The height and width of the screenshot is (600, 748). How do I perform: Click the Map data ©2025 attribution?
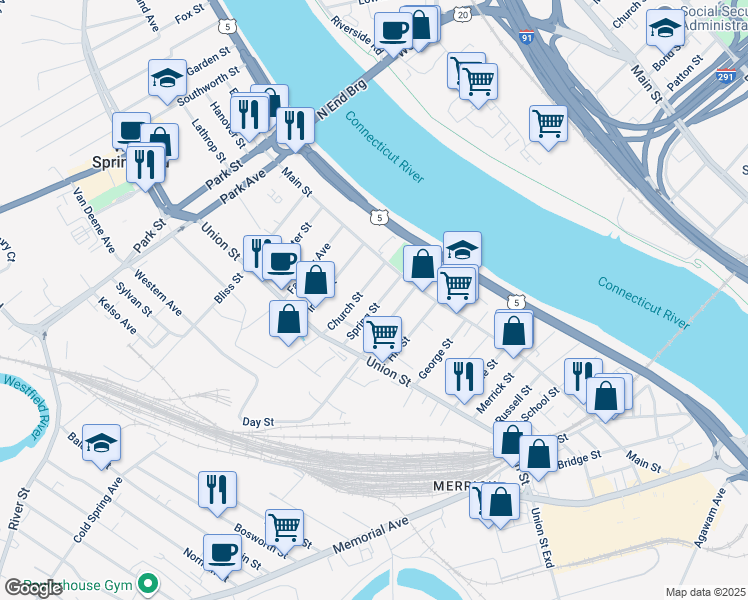[x=705, y=592]
